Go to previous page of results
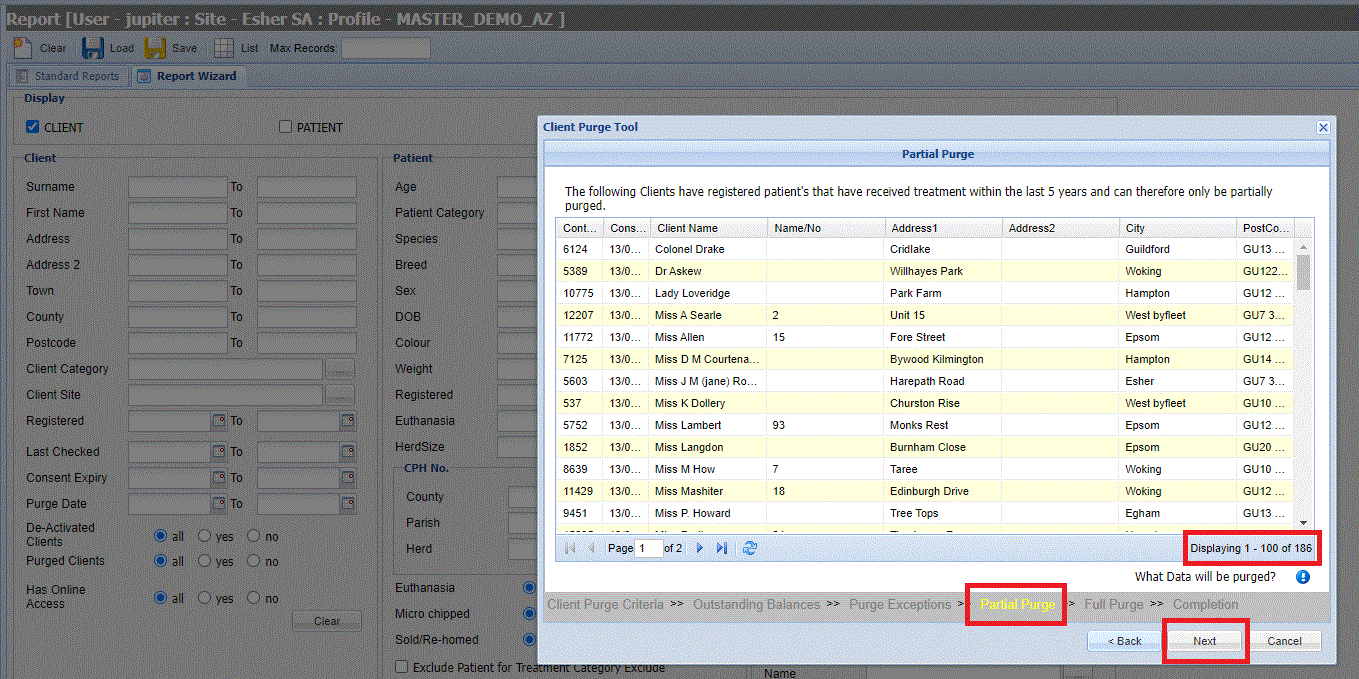The image size is (1359, 679). [x=591, y=548]
